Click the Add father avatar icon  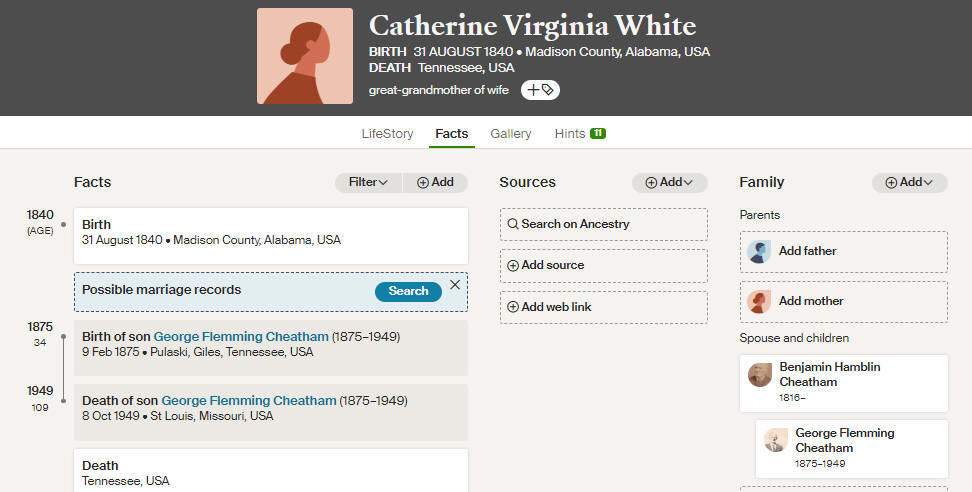[x=759, y=252]
